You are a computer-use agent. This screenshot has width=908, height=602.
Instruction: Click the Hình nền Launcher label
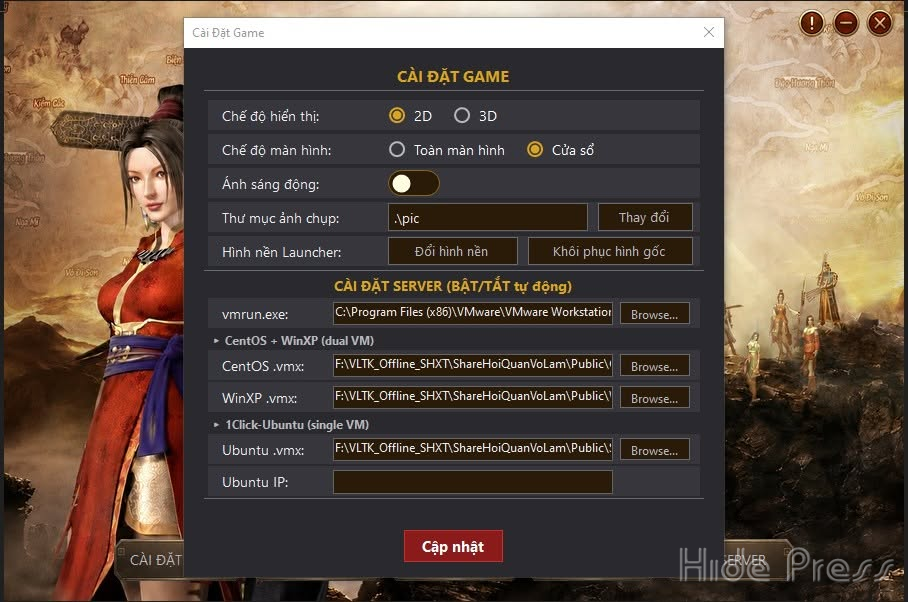(x=281, y=252)
